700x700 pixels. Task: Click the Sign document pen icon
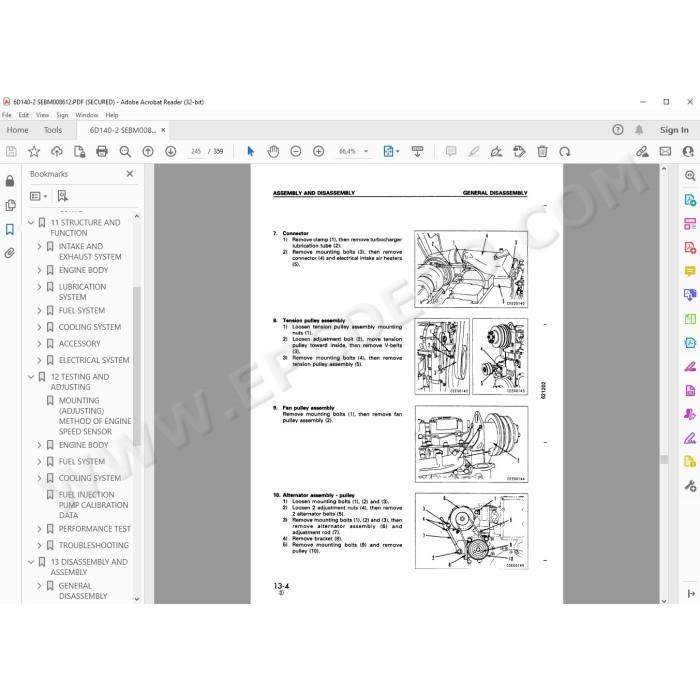pos(496,152)
